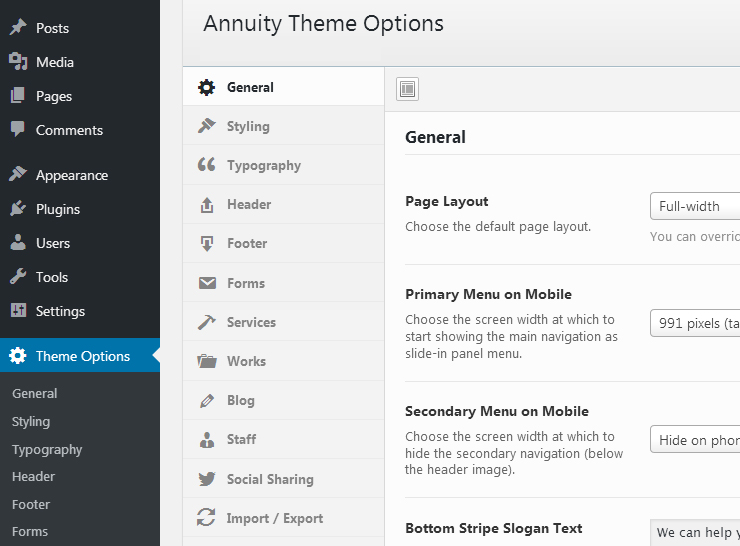Click the Settings sliders icon
Viewport: 740px width, 546px height.
pos(18,311)
